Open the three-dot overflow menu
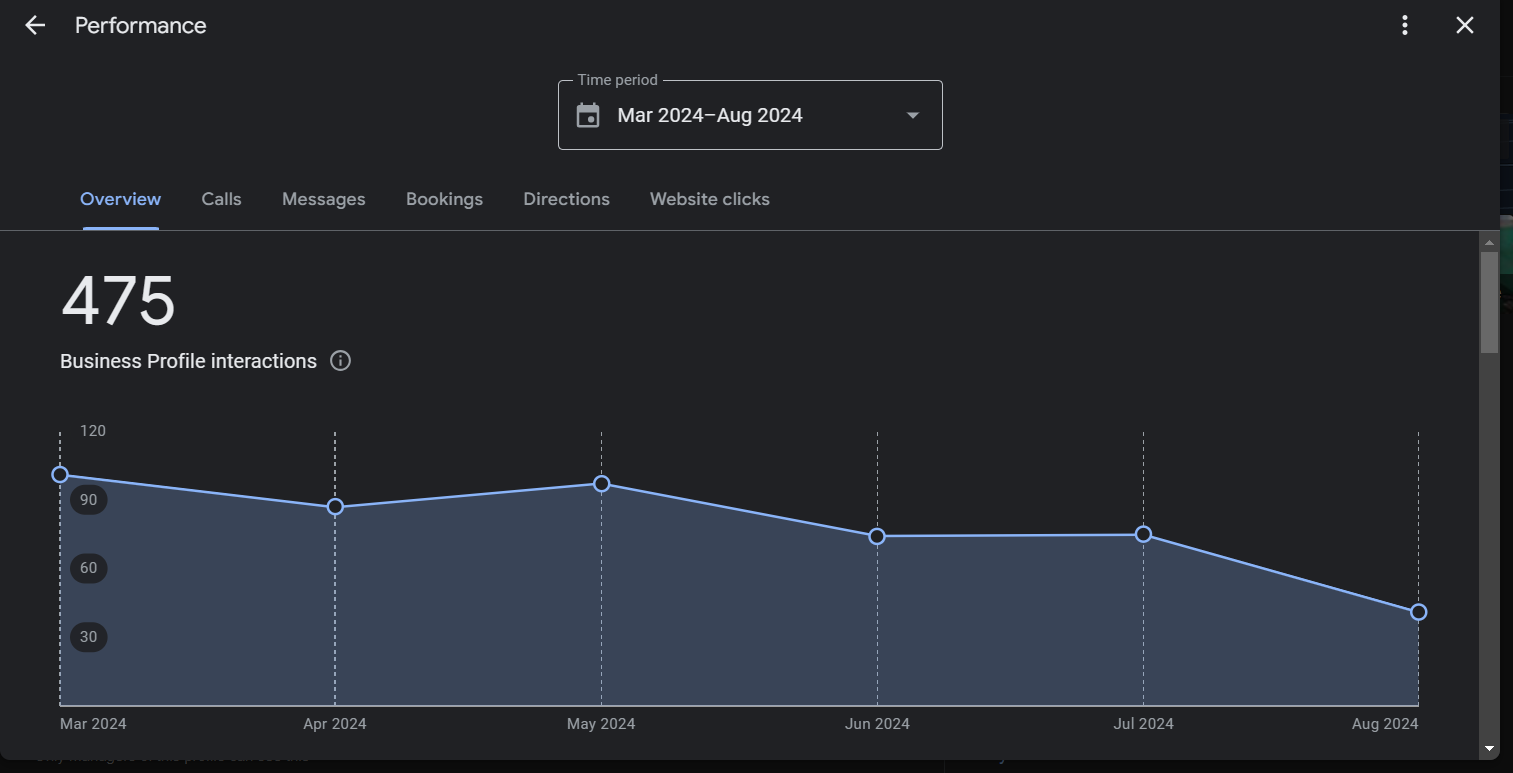The height and width of the screenshot is (773, 1513). (1404, 25)
